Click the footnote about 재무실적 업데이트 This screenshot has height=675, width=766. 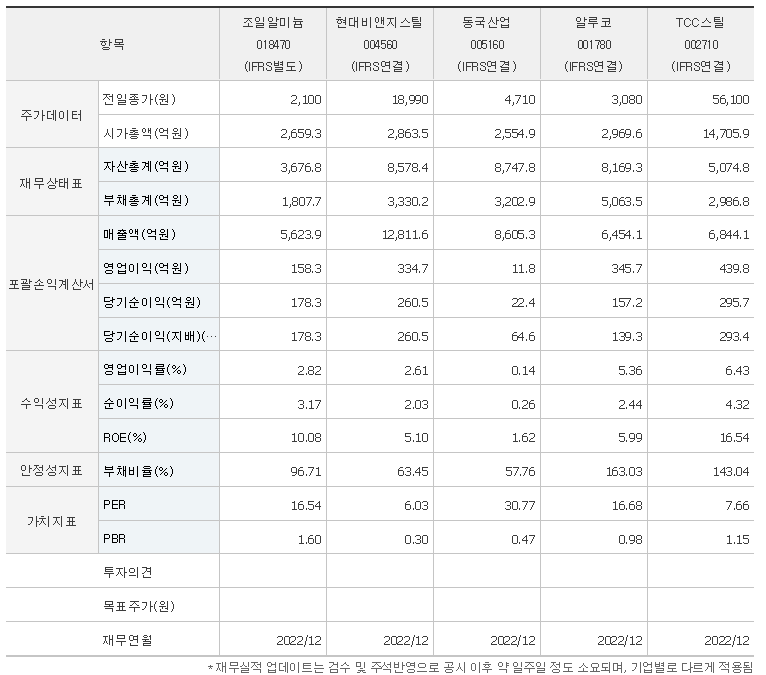point(480,667)
